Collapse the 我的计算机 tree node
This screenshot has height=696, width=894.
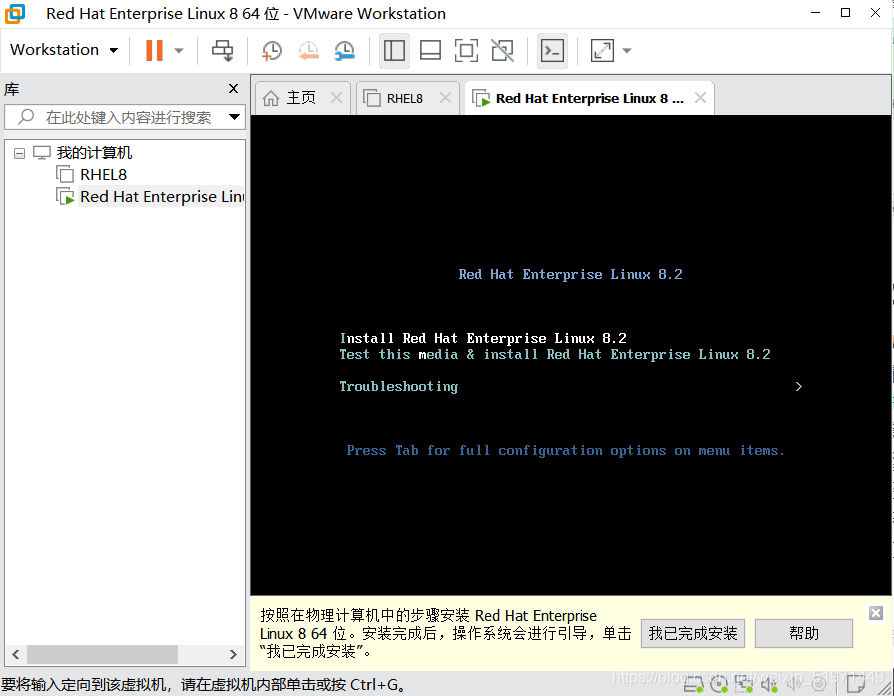[19, 153]
